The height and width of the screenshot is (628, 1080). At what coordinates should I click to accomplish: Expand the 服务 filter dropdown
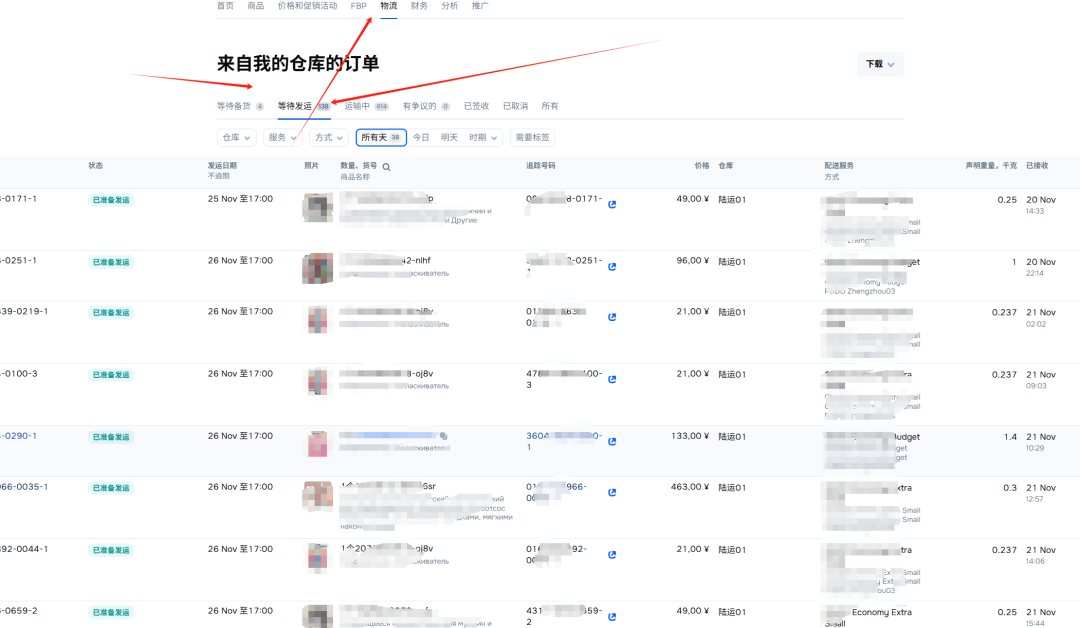pyautogui.click(x=282, y=138)
